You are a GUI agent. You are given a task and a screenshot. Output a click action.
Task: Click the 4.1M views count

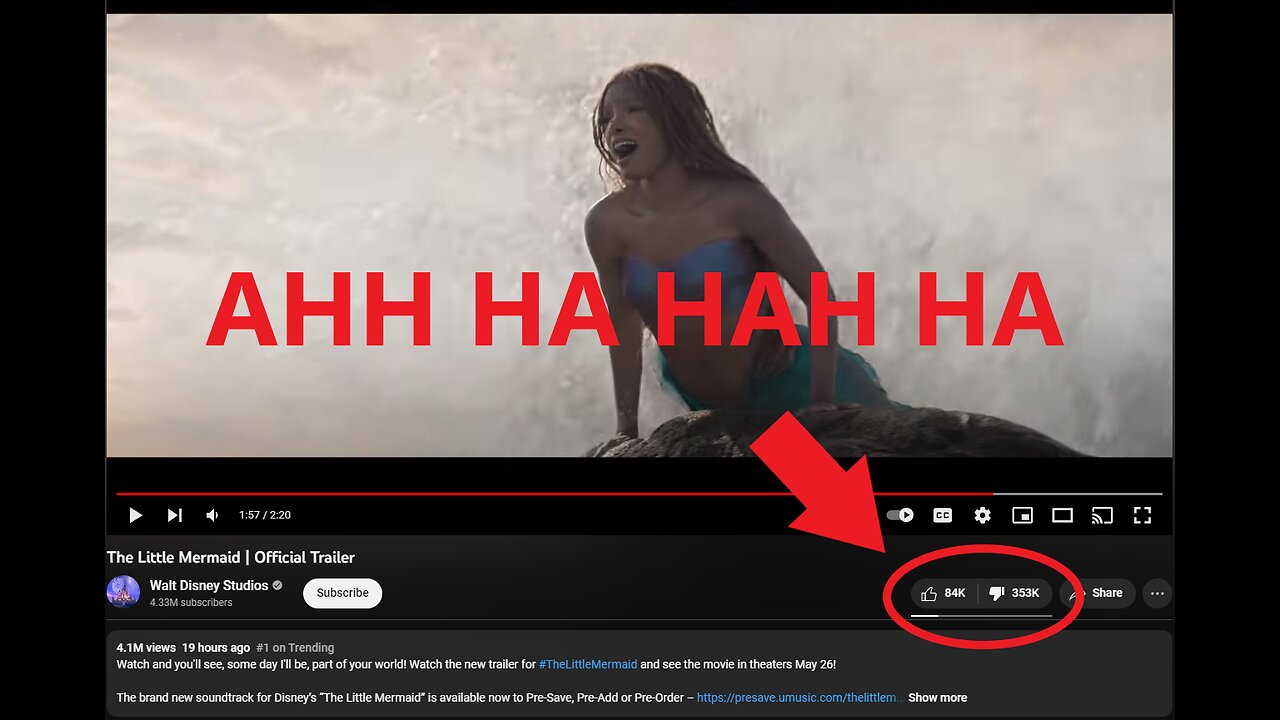[146, 647]
